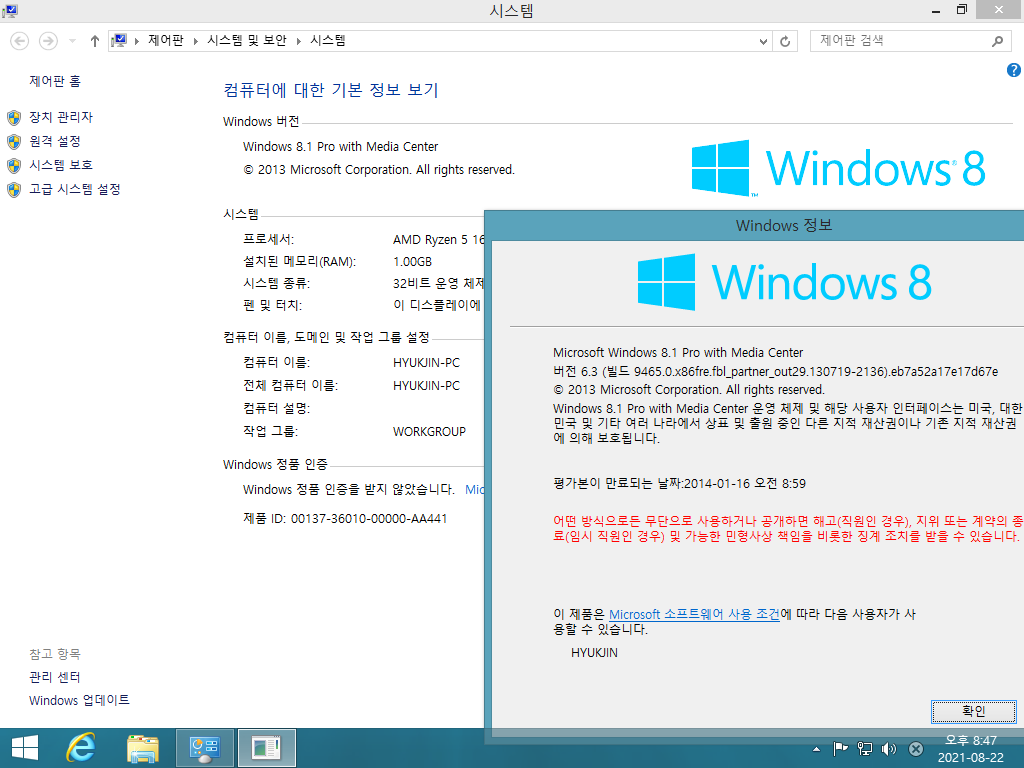This screenshot has height=768, width=1024.
Task: Open 장치 관리자 in the sidebar
Action: (61, 117)
